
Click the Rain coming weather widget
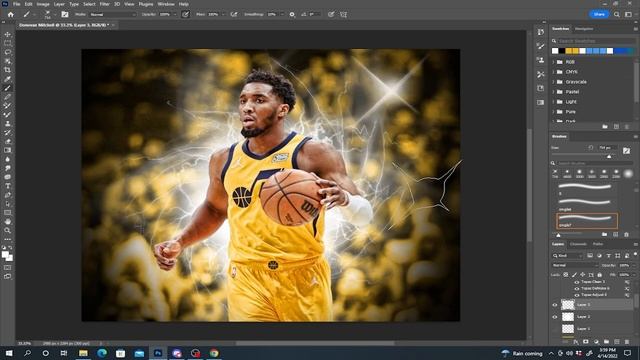pos(522,353)
